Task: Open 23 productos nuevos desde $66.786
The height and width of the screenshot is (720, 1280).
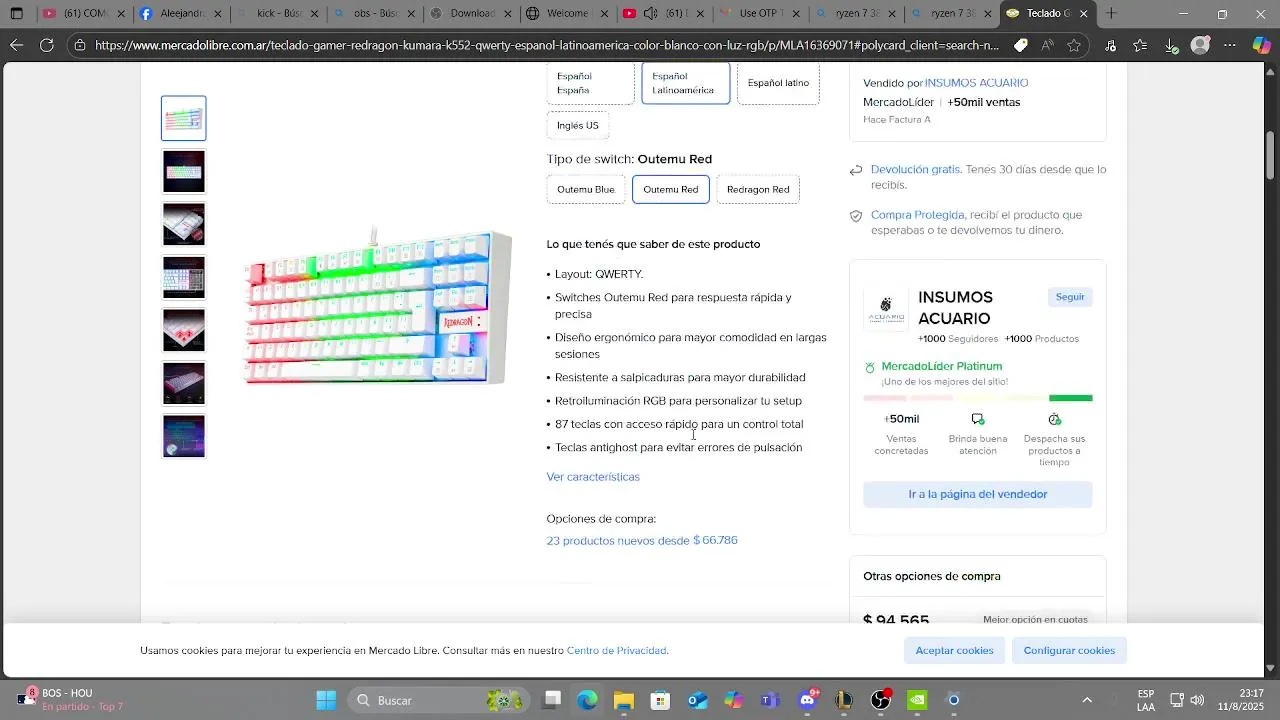Action: coord(642,540)
